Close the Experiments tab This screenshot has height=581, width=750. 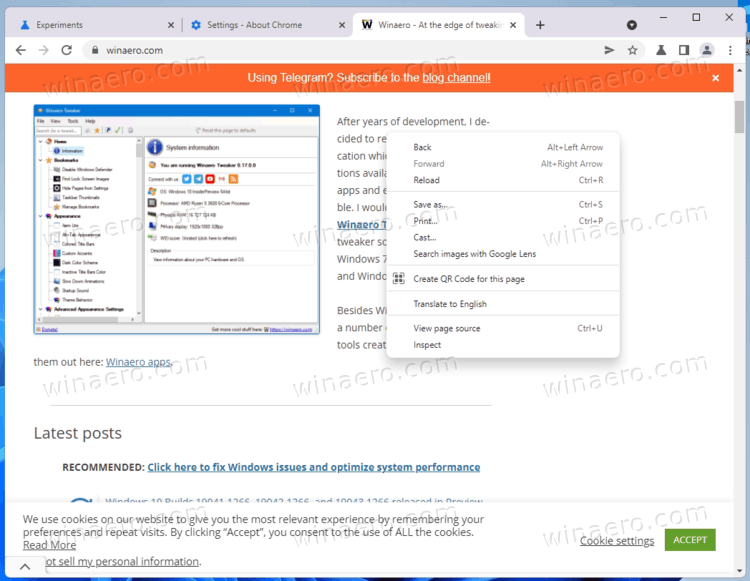pyautogui.click(x=171, y=25)
